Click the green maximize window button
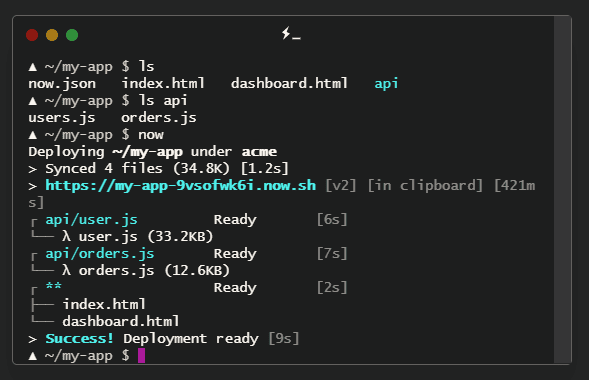This screenshot has height=380, width=589. [x=72, y=35]
